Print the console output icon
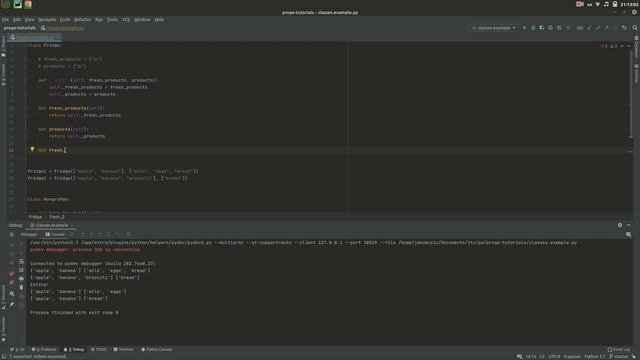This screenshot has width=640, height=360. click(21, 278)
